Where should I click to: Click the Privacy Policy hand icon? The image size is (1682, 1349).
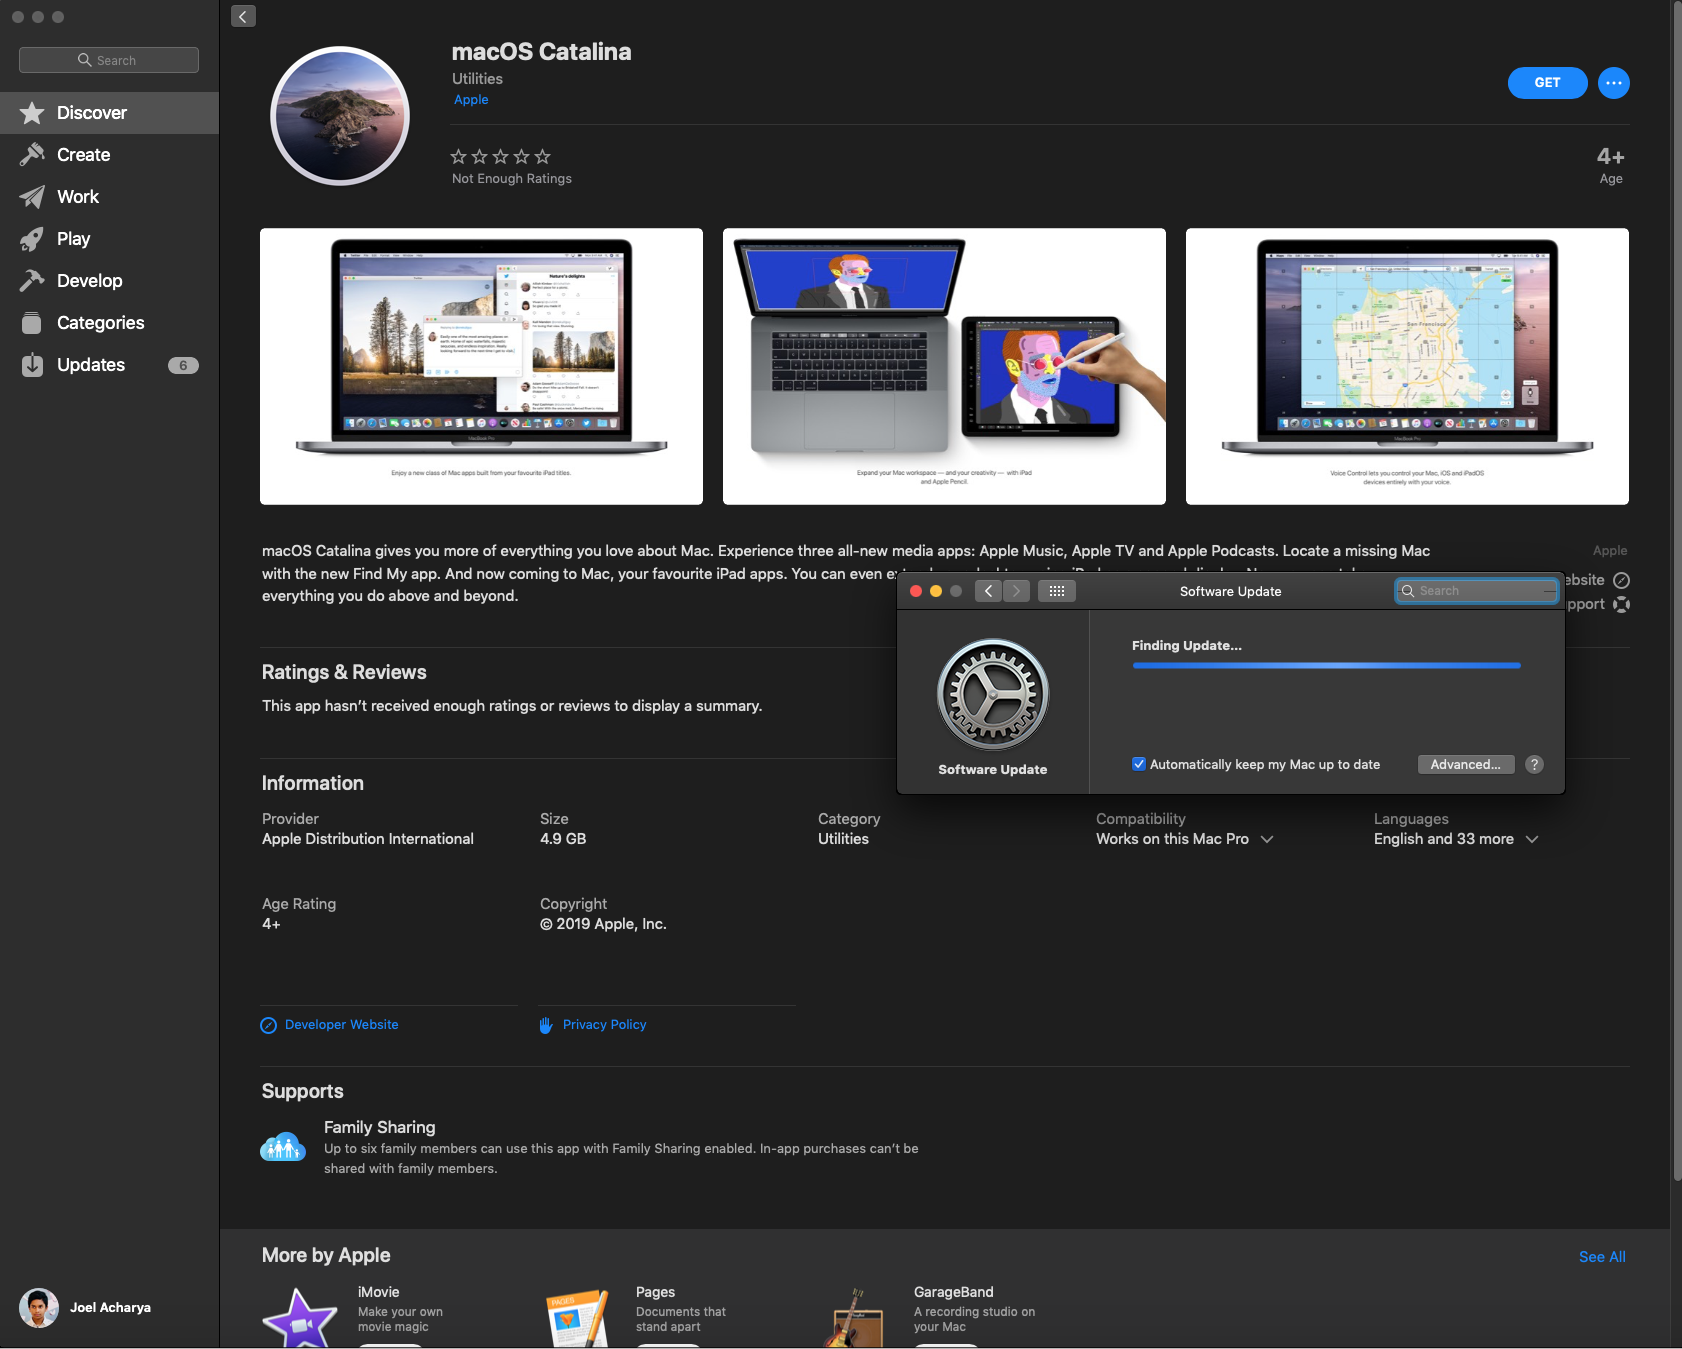pyautogui.click(x=546, y=1025)
